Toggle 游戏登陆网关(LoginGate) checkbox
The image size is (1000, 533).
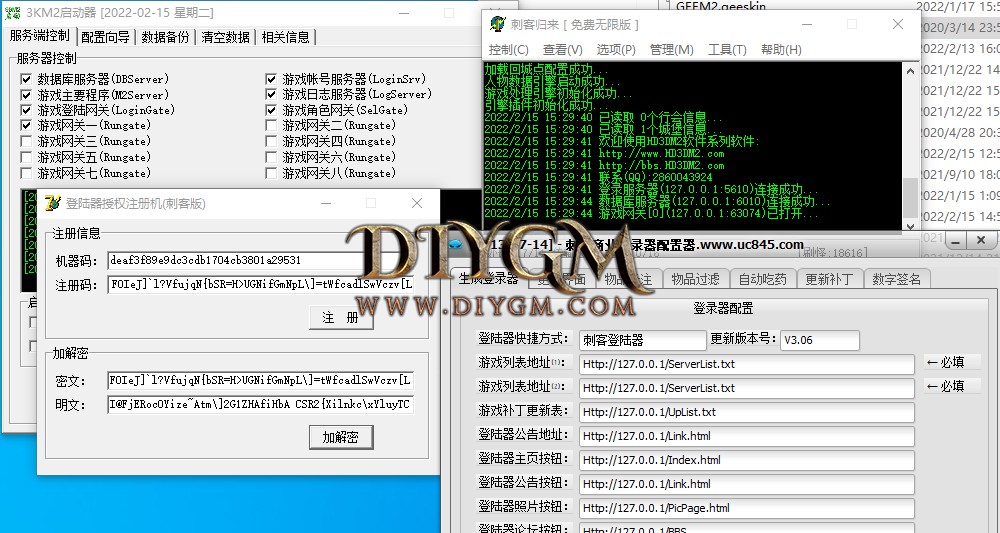[x=26, y=110]
